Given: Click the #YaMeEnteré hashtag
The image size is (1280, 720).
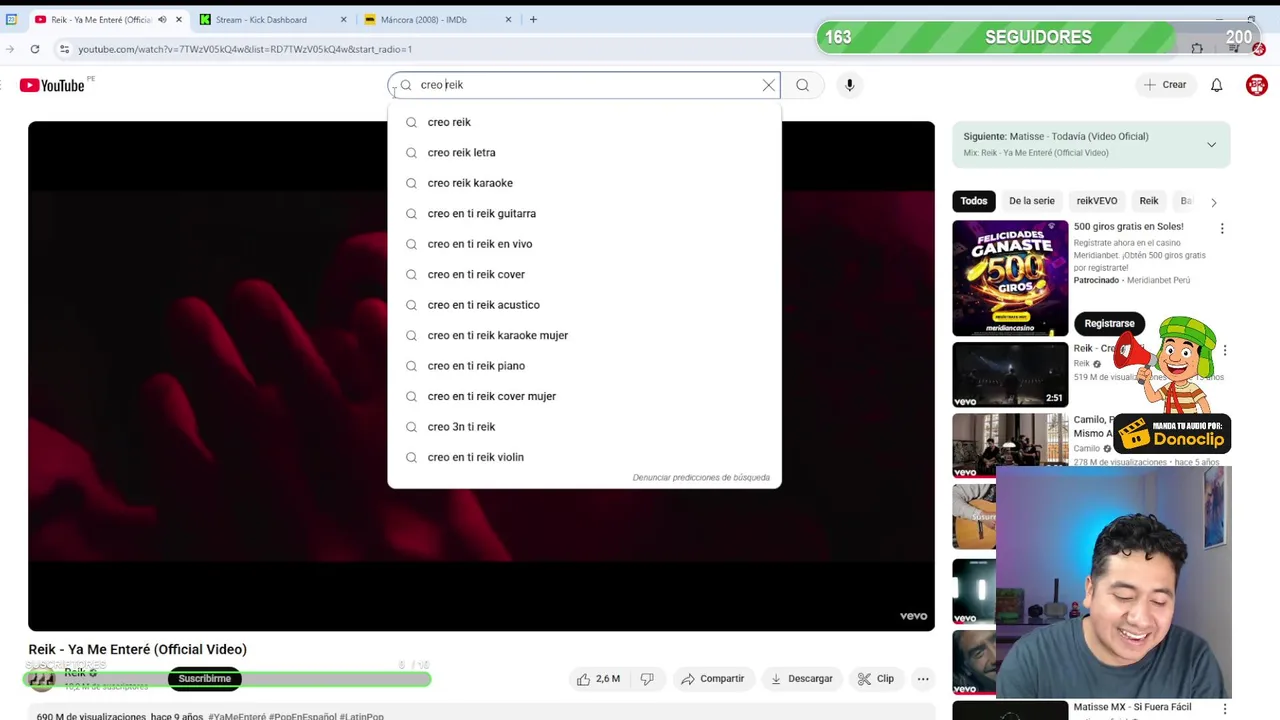Looking at the screenshot, I should [x=236, y=716].
